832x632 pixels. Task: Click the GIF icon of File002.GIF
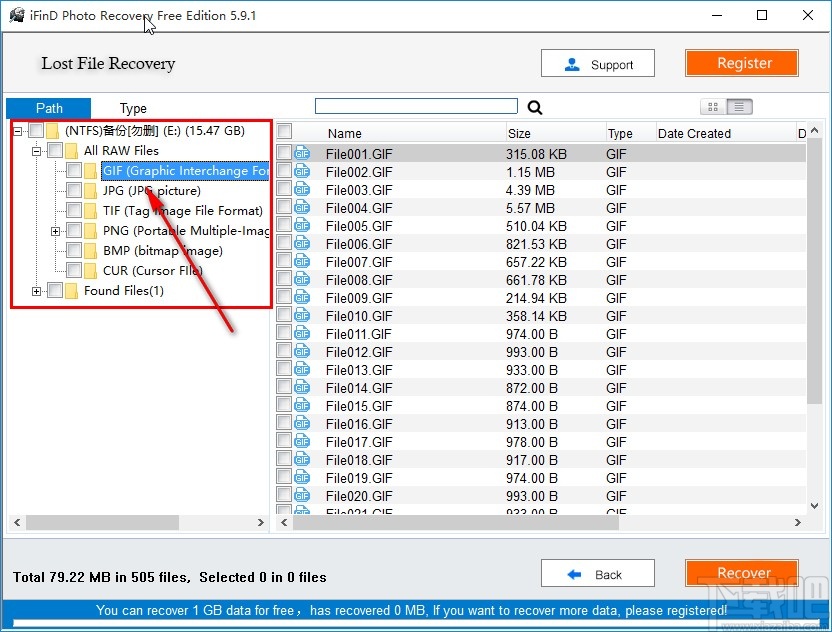click(302, 171)
